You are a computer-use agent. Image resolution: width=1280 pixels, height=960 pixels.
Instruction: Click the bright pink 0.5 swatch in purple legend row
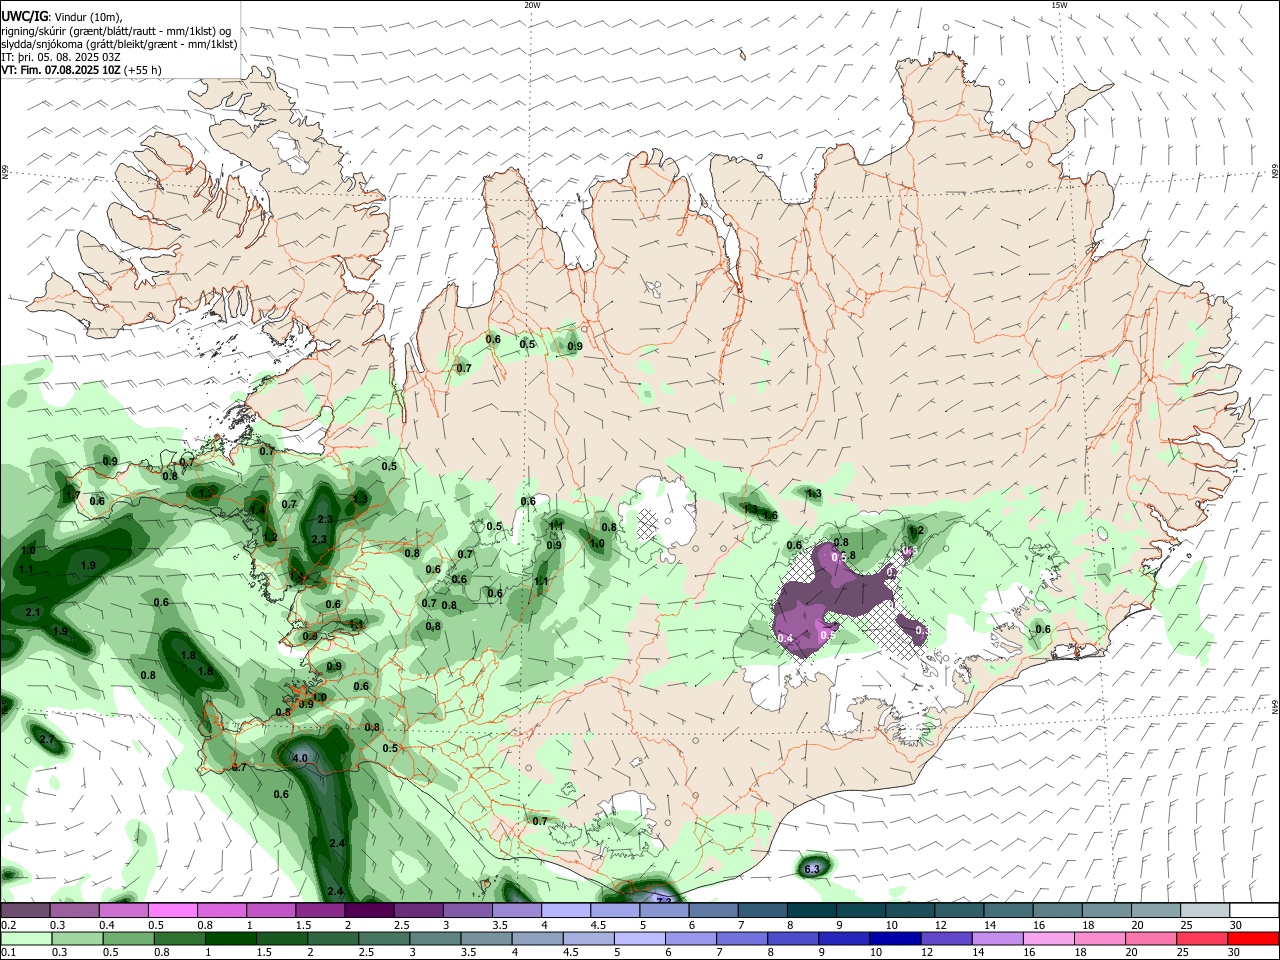(x=172, y=911)
